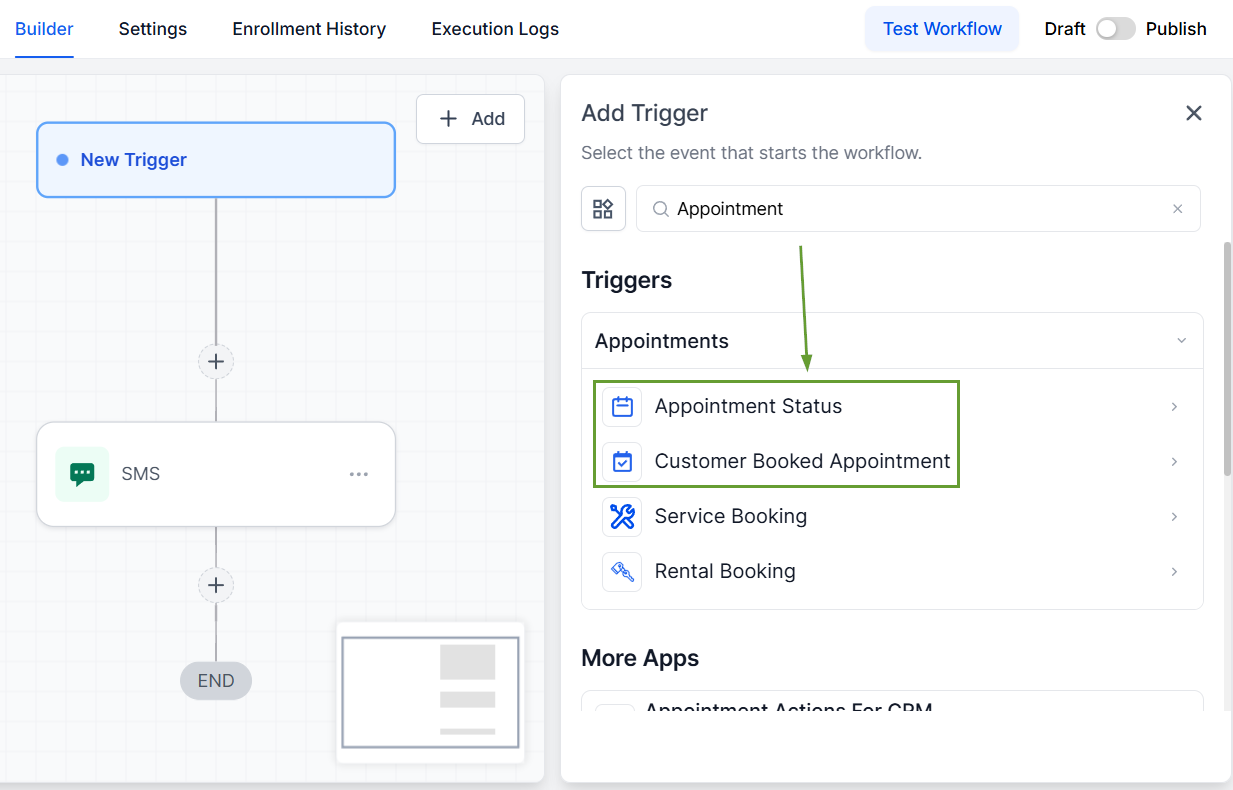Click the Appointment Status calendar icon
Viewport: 1233px width, 790px height.
[622, 406]
